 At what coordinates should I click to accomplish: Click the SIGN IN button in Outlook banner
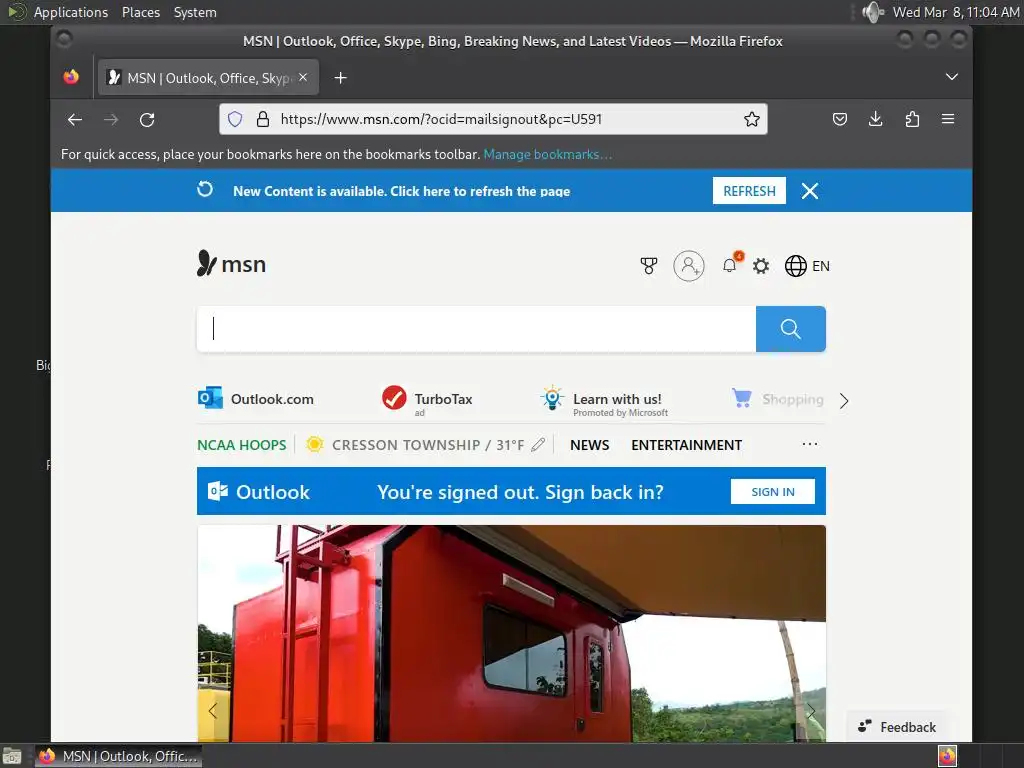tap(773, 492)
